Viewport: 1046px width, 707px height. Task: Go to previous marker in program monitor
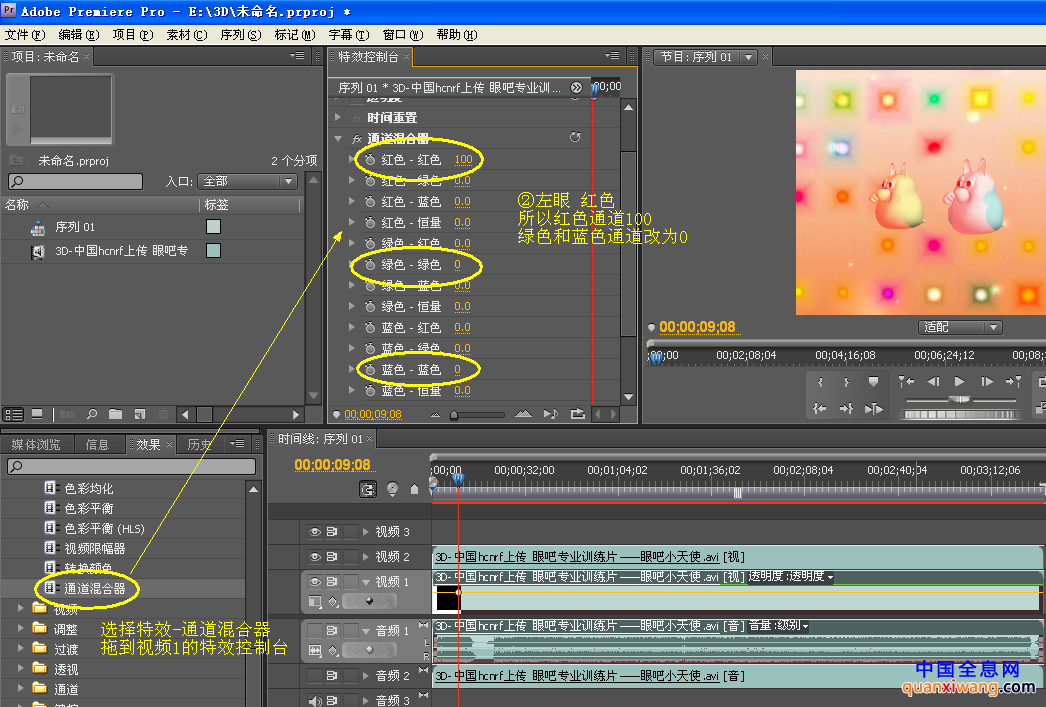pos(906,382)
